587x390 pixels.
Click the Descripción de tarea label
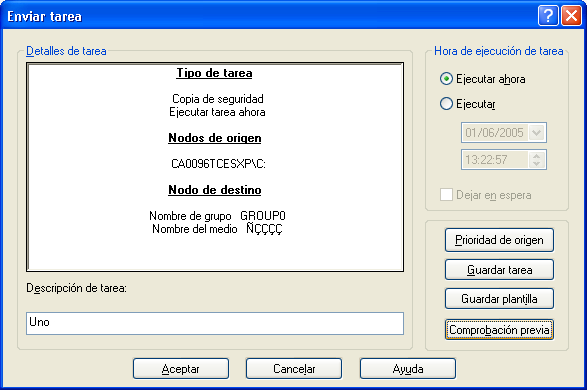(x=76, y=288)
